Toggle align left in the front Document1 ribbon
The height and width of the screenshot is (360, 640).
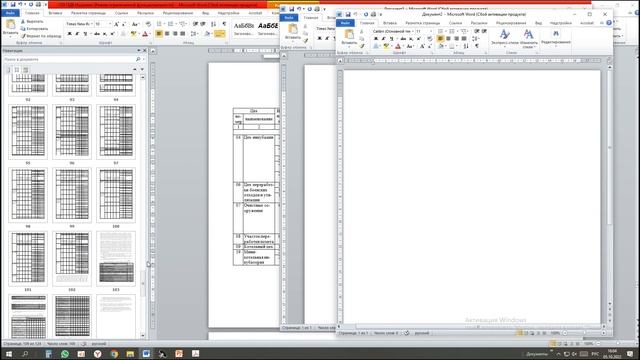point(440,39)
